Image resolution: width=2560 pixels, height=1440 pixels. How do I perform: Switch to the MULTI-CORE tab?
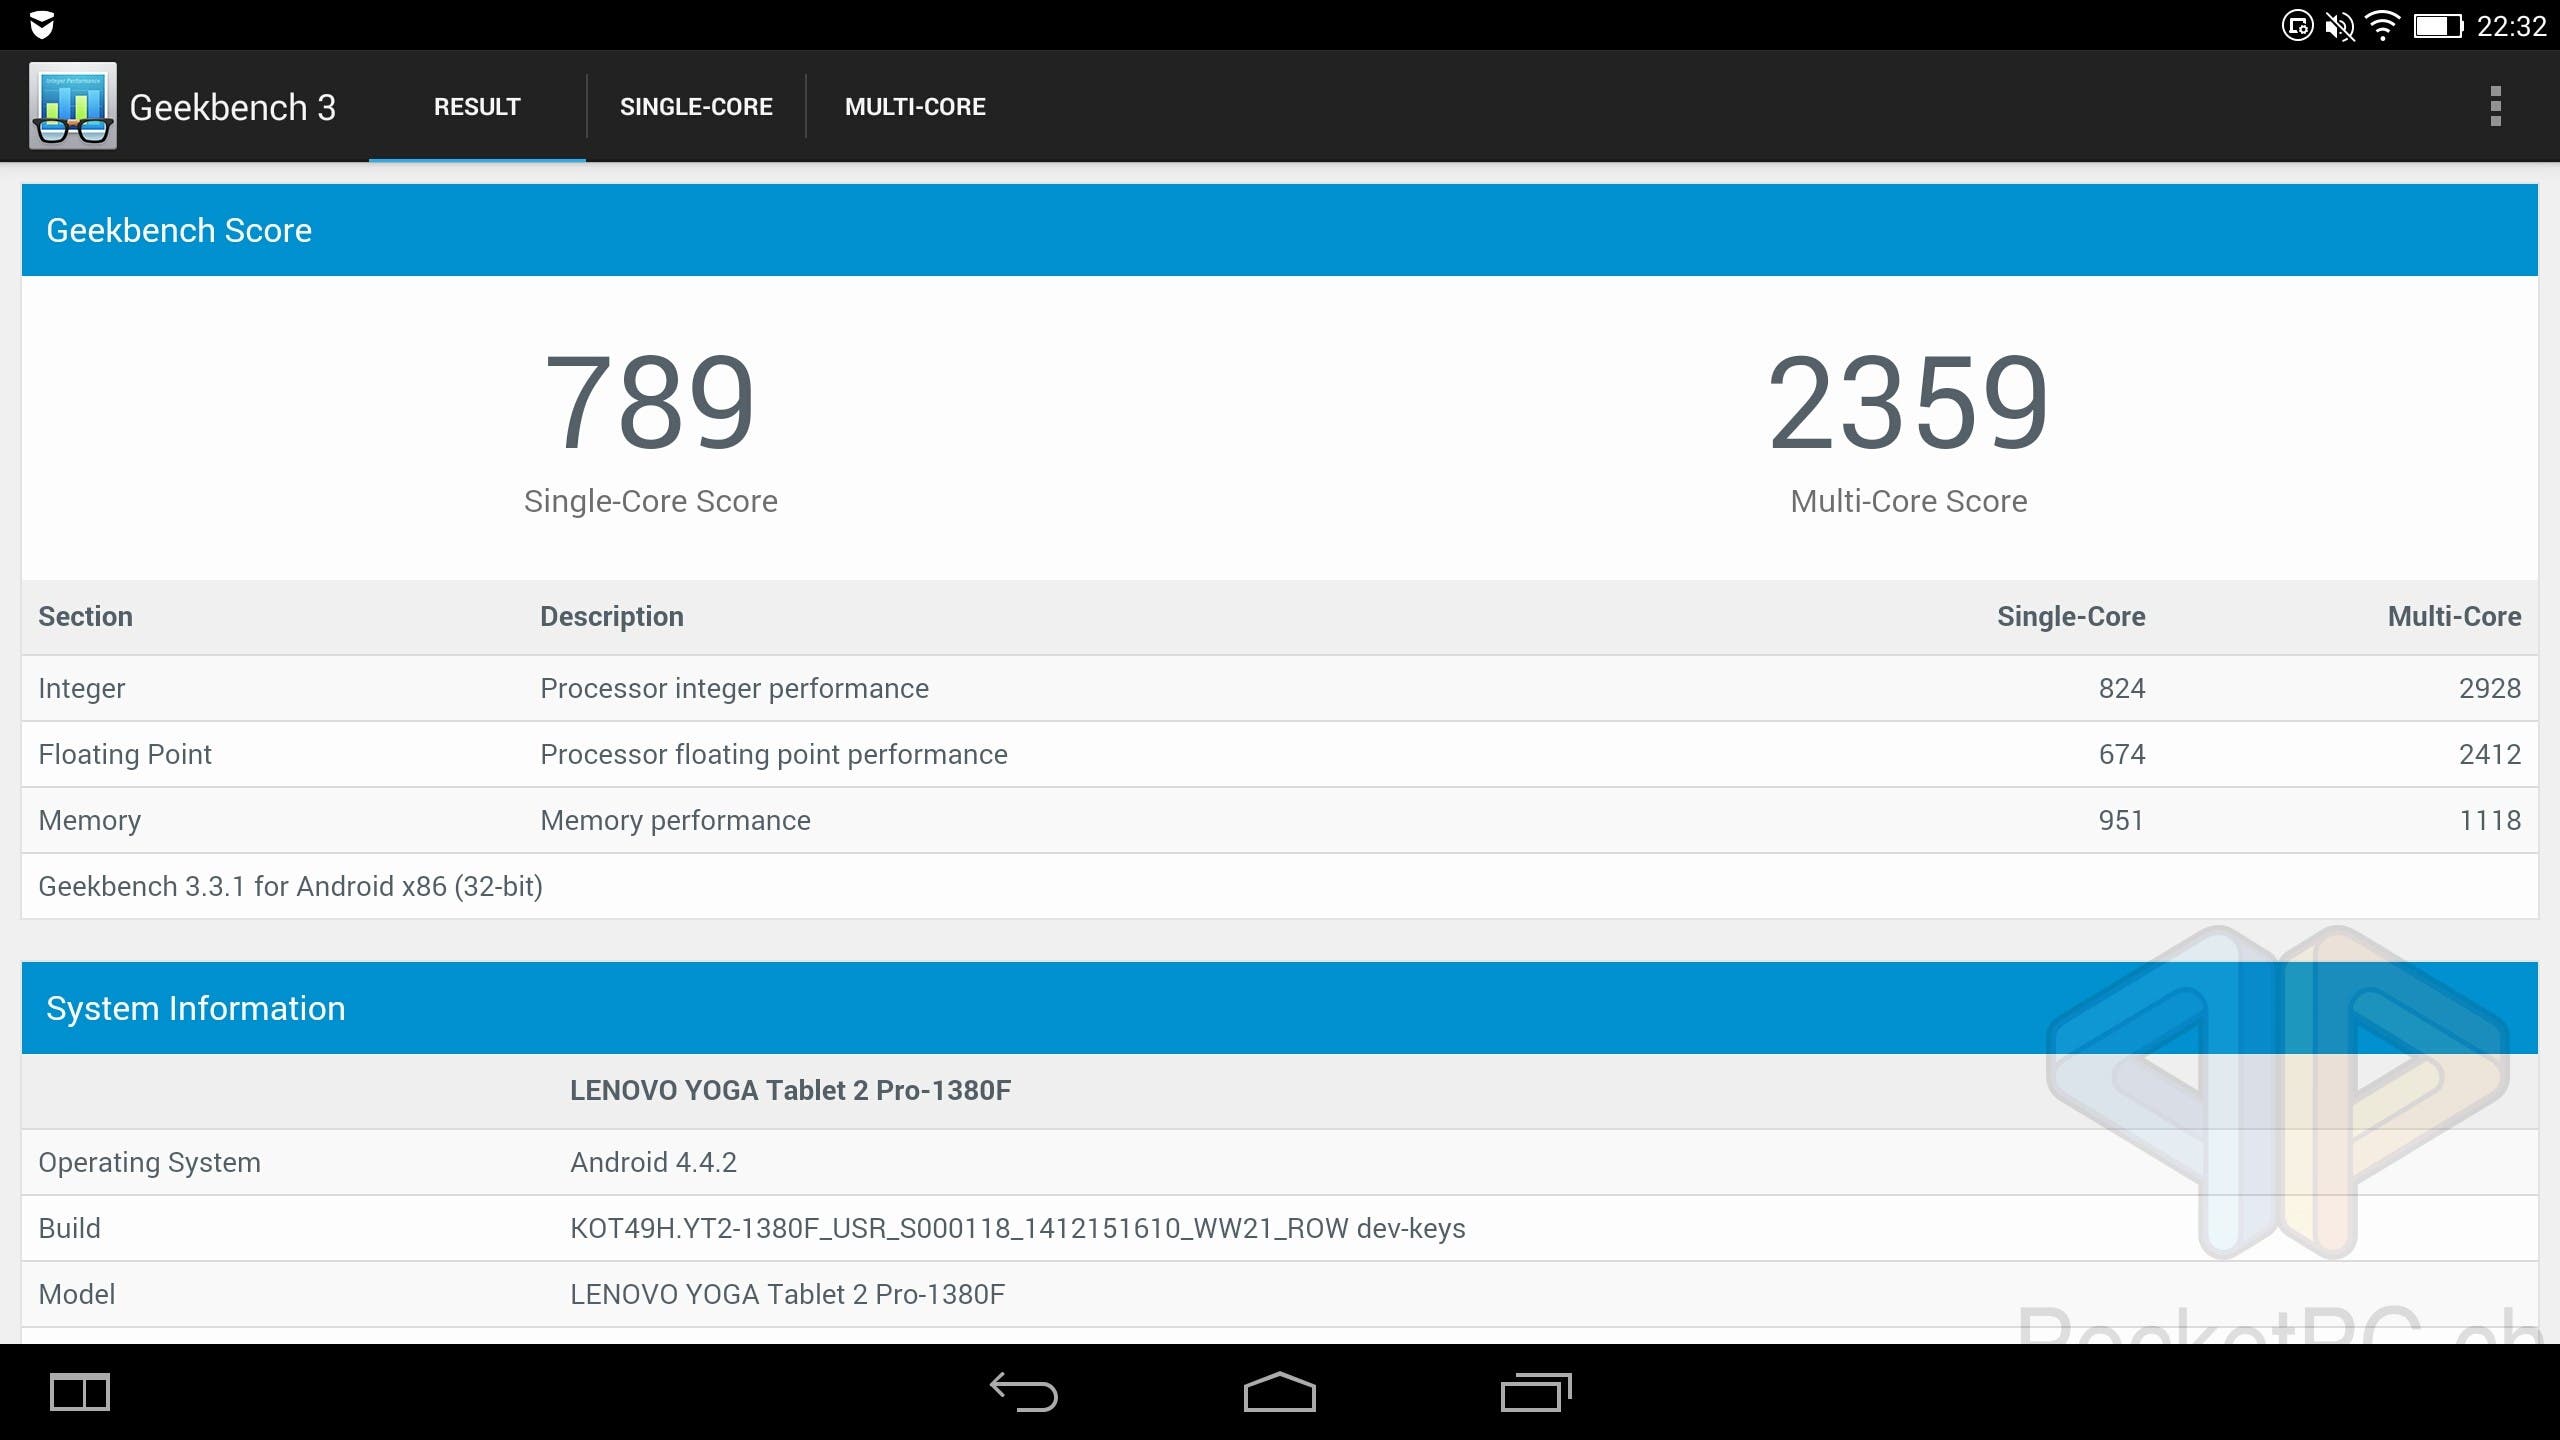[x=915, y=107]
